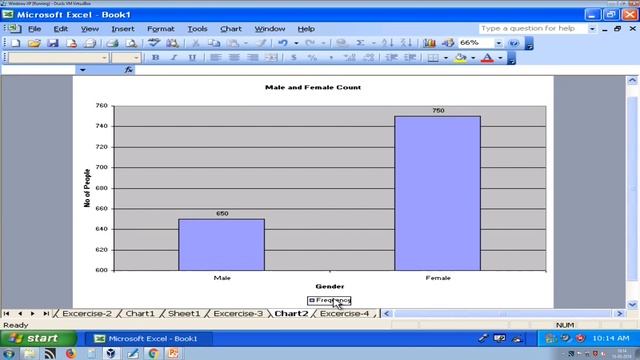This screenshot has height=360, width=640.
Task: Open the File menu
Action: pos(34,29)
